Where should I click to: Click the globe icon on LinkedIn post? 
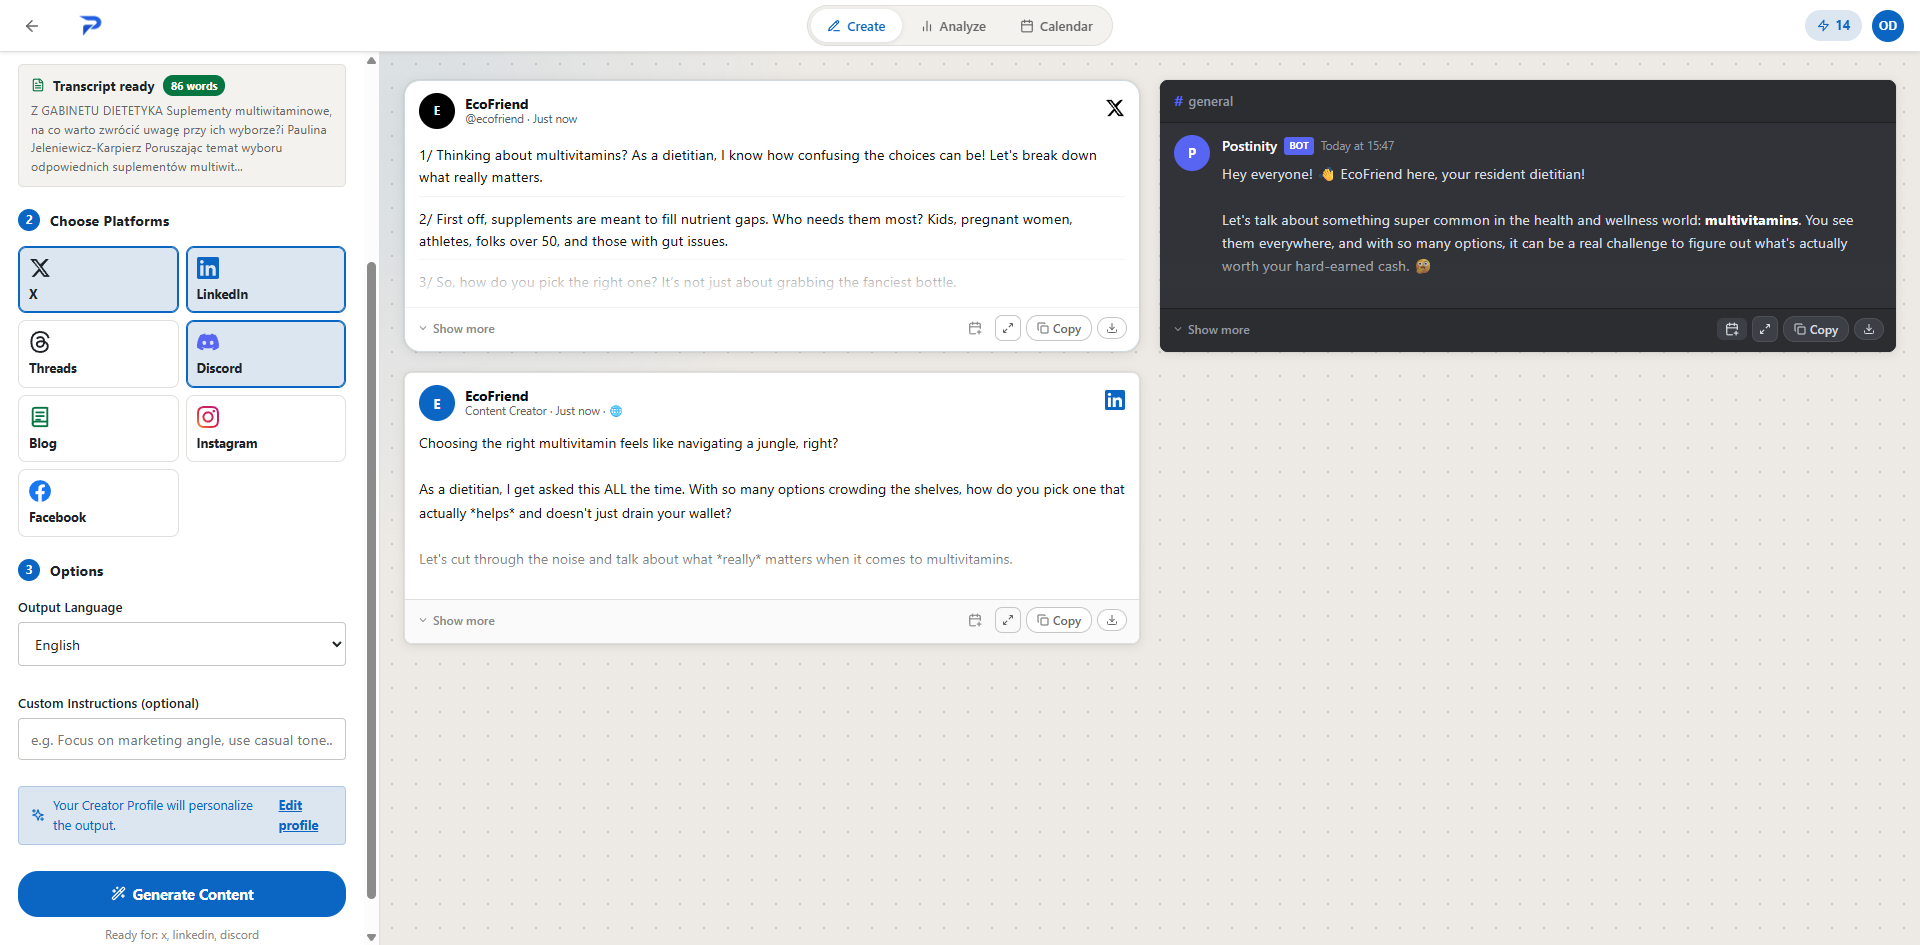point(616,411)
